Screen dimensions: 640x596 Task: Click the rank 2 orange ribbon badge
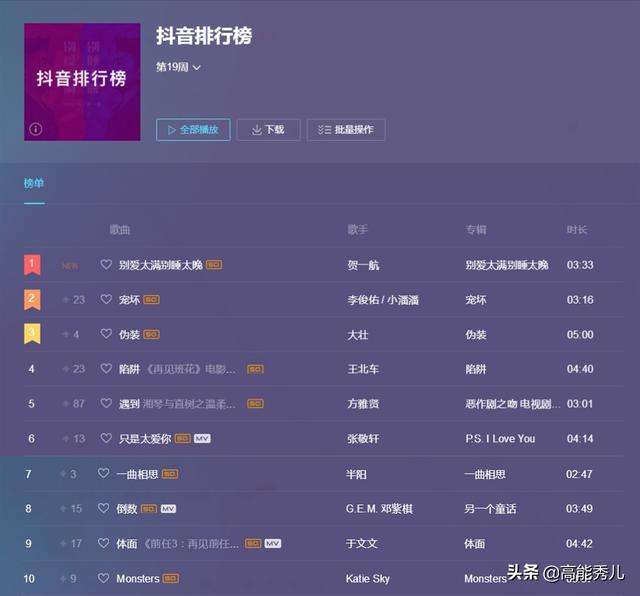(32, 300)
